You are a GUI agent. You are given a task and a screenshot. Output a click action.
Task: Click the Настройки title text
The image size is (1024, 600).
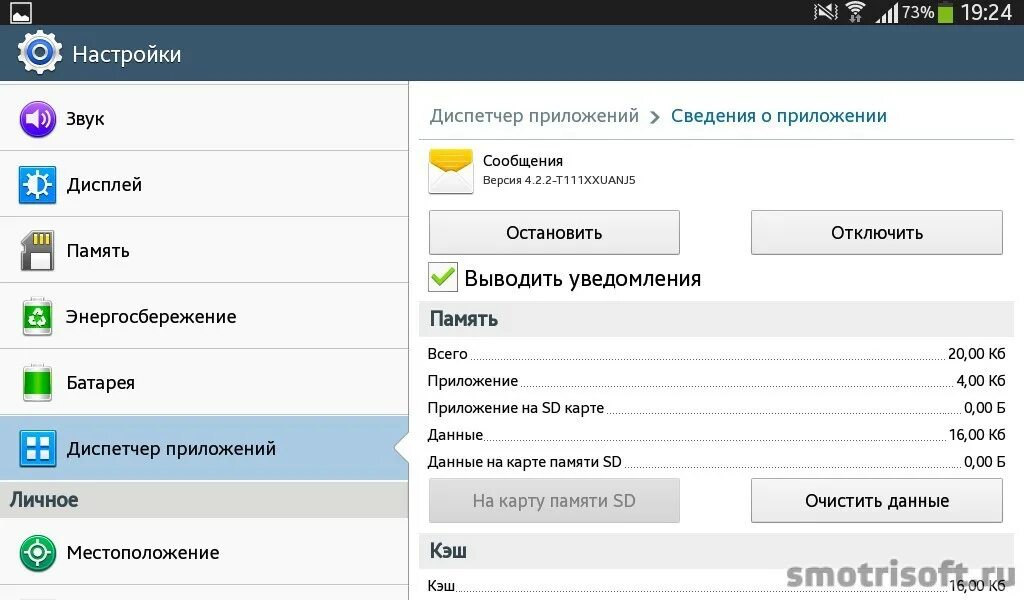pyautogui.click(x=127, y=54)
